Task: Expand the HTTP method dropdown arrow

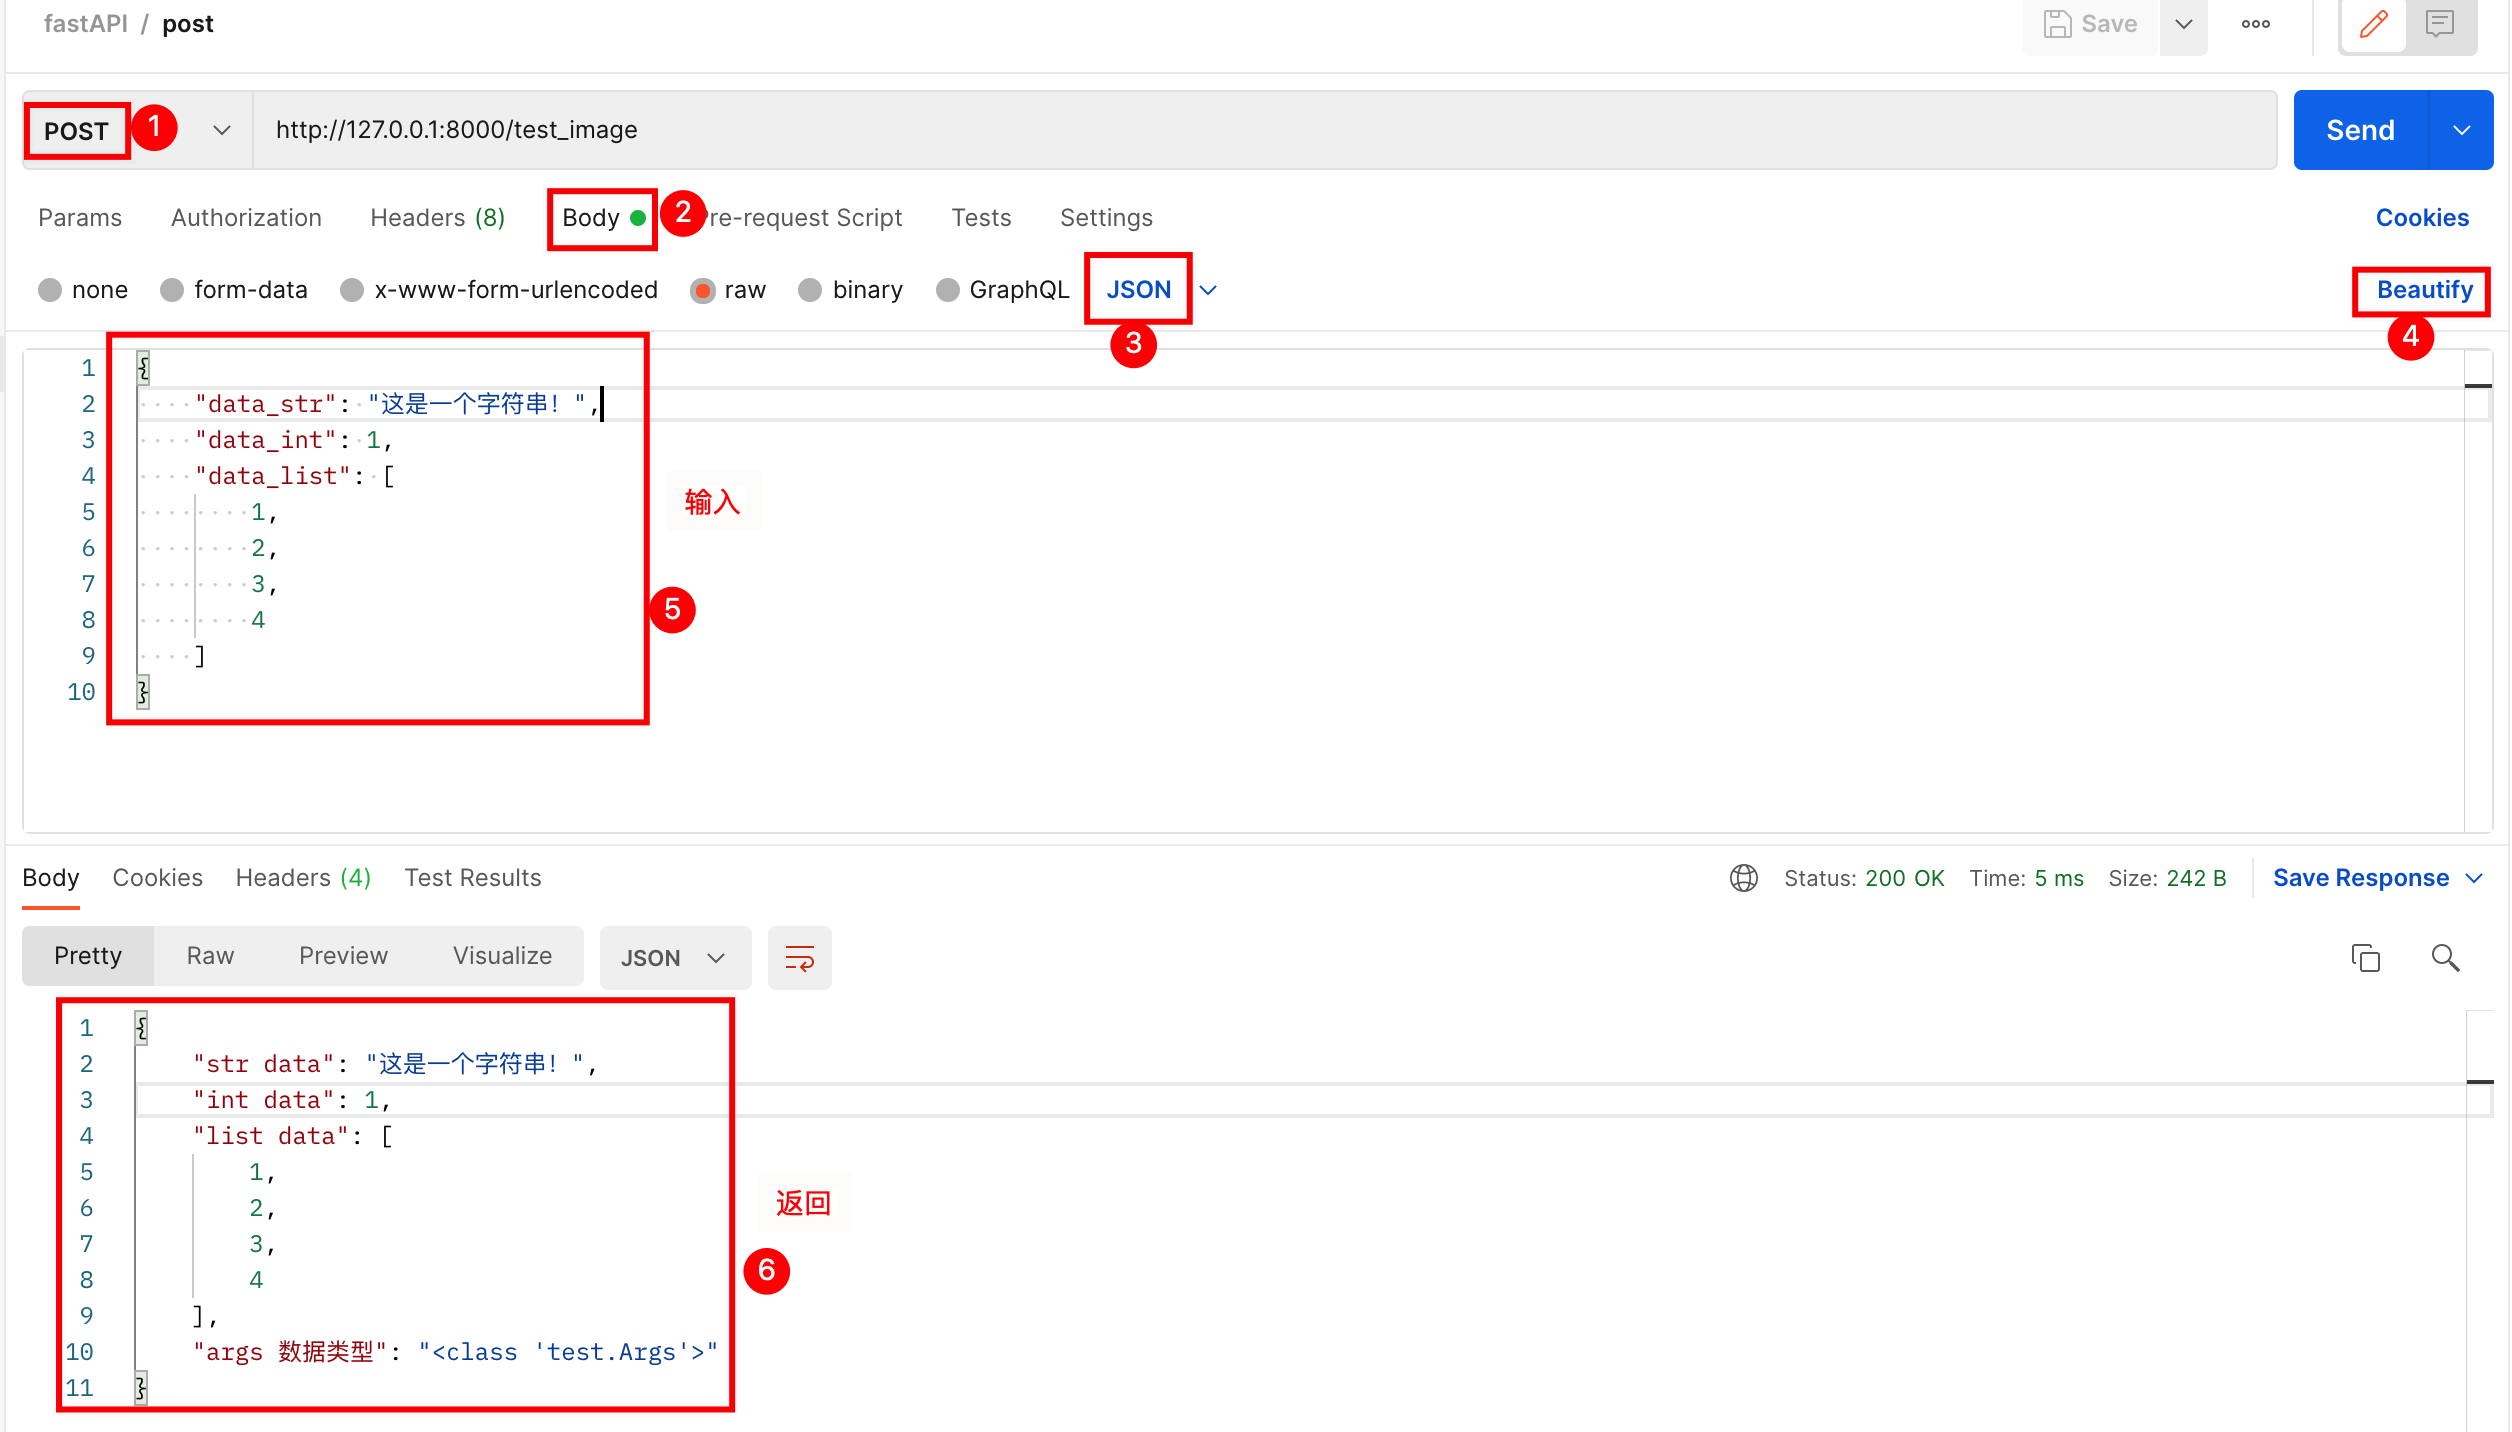Action: 222,130
